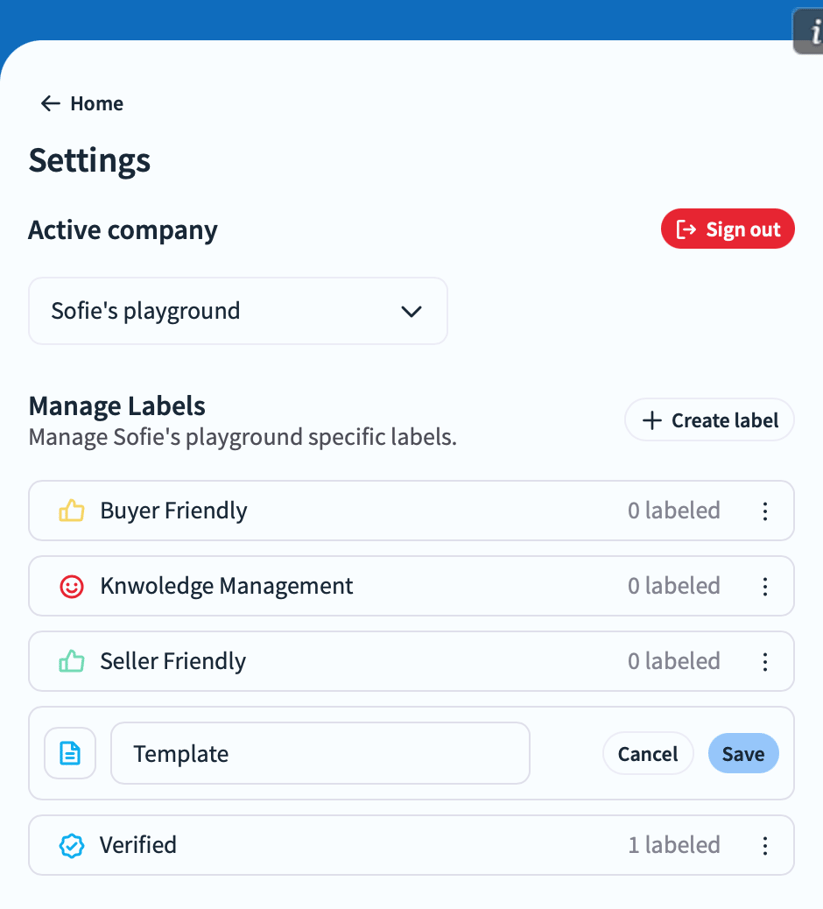Click the Create label button
Image resolution: width=823 pixels, height=909 pixels.
[x=709, y=420]
